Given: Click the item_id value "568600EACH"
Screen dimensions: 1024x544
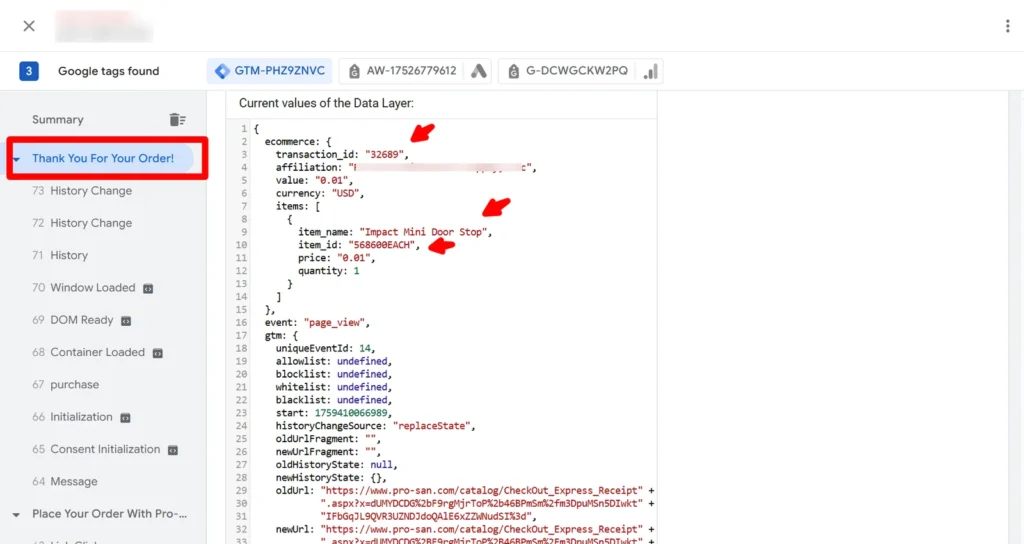Looking at the screenshot, I should pyautogui.click(x=381, y=245).
